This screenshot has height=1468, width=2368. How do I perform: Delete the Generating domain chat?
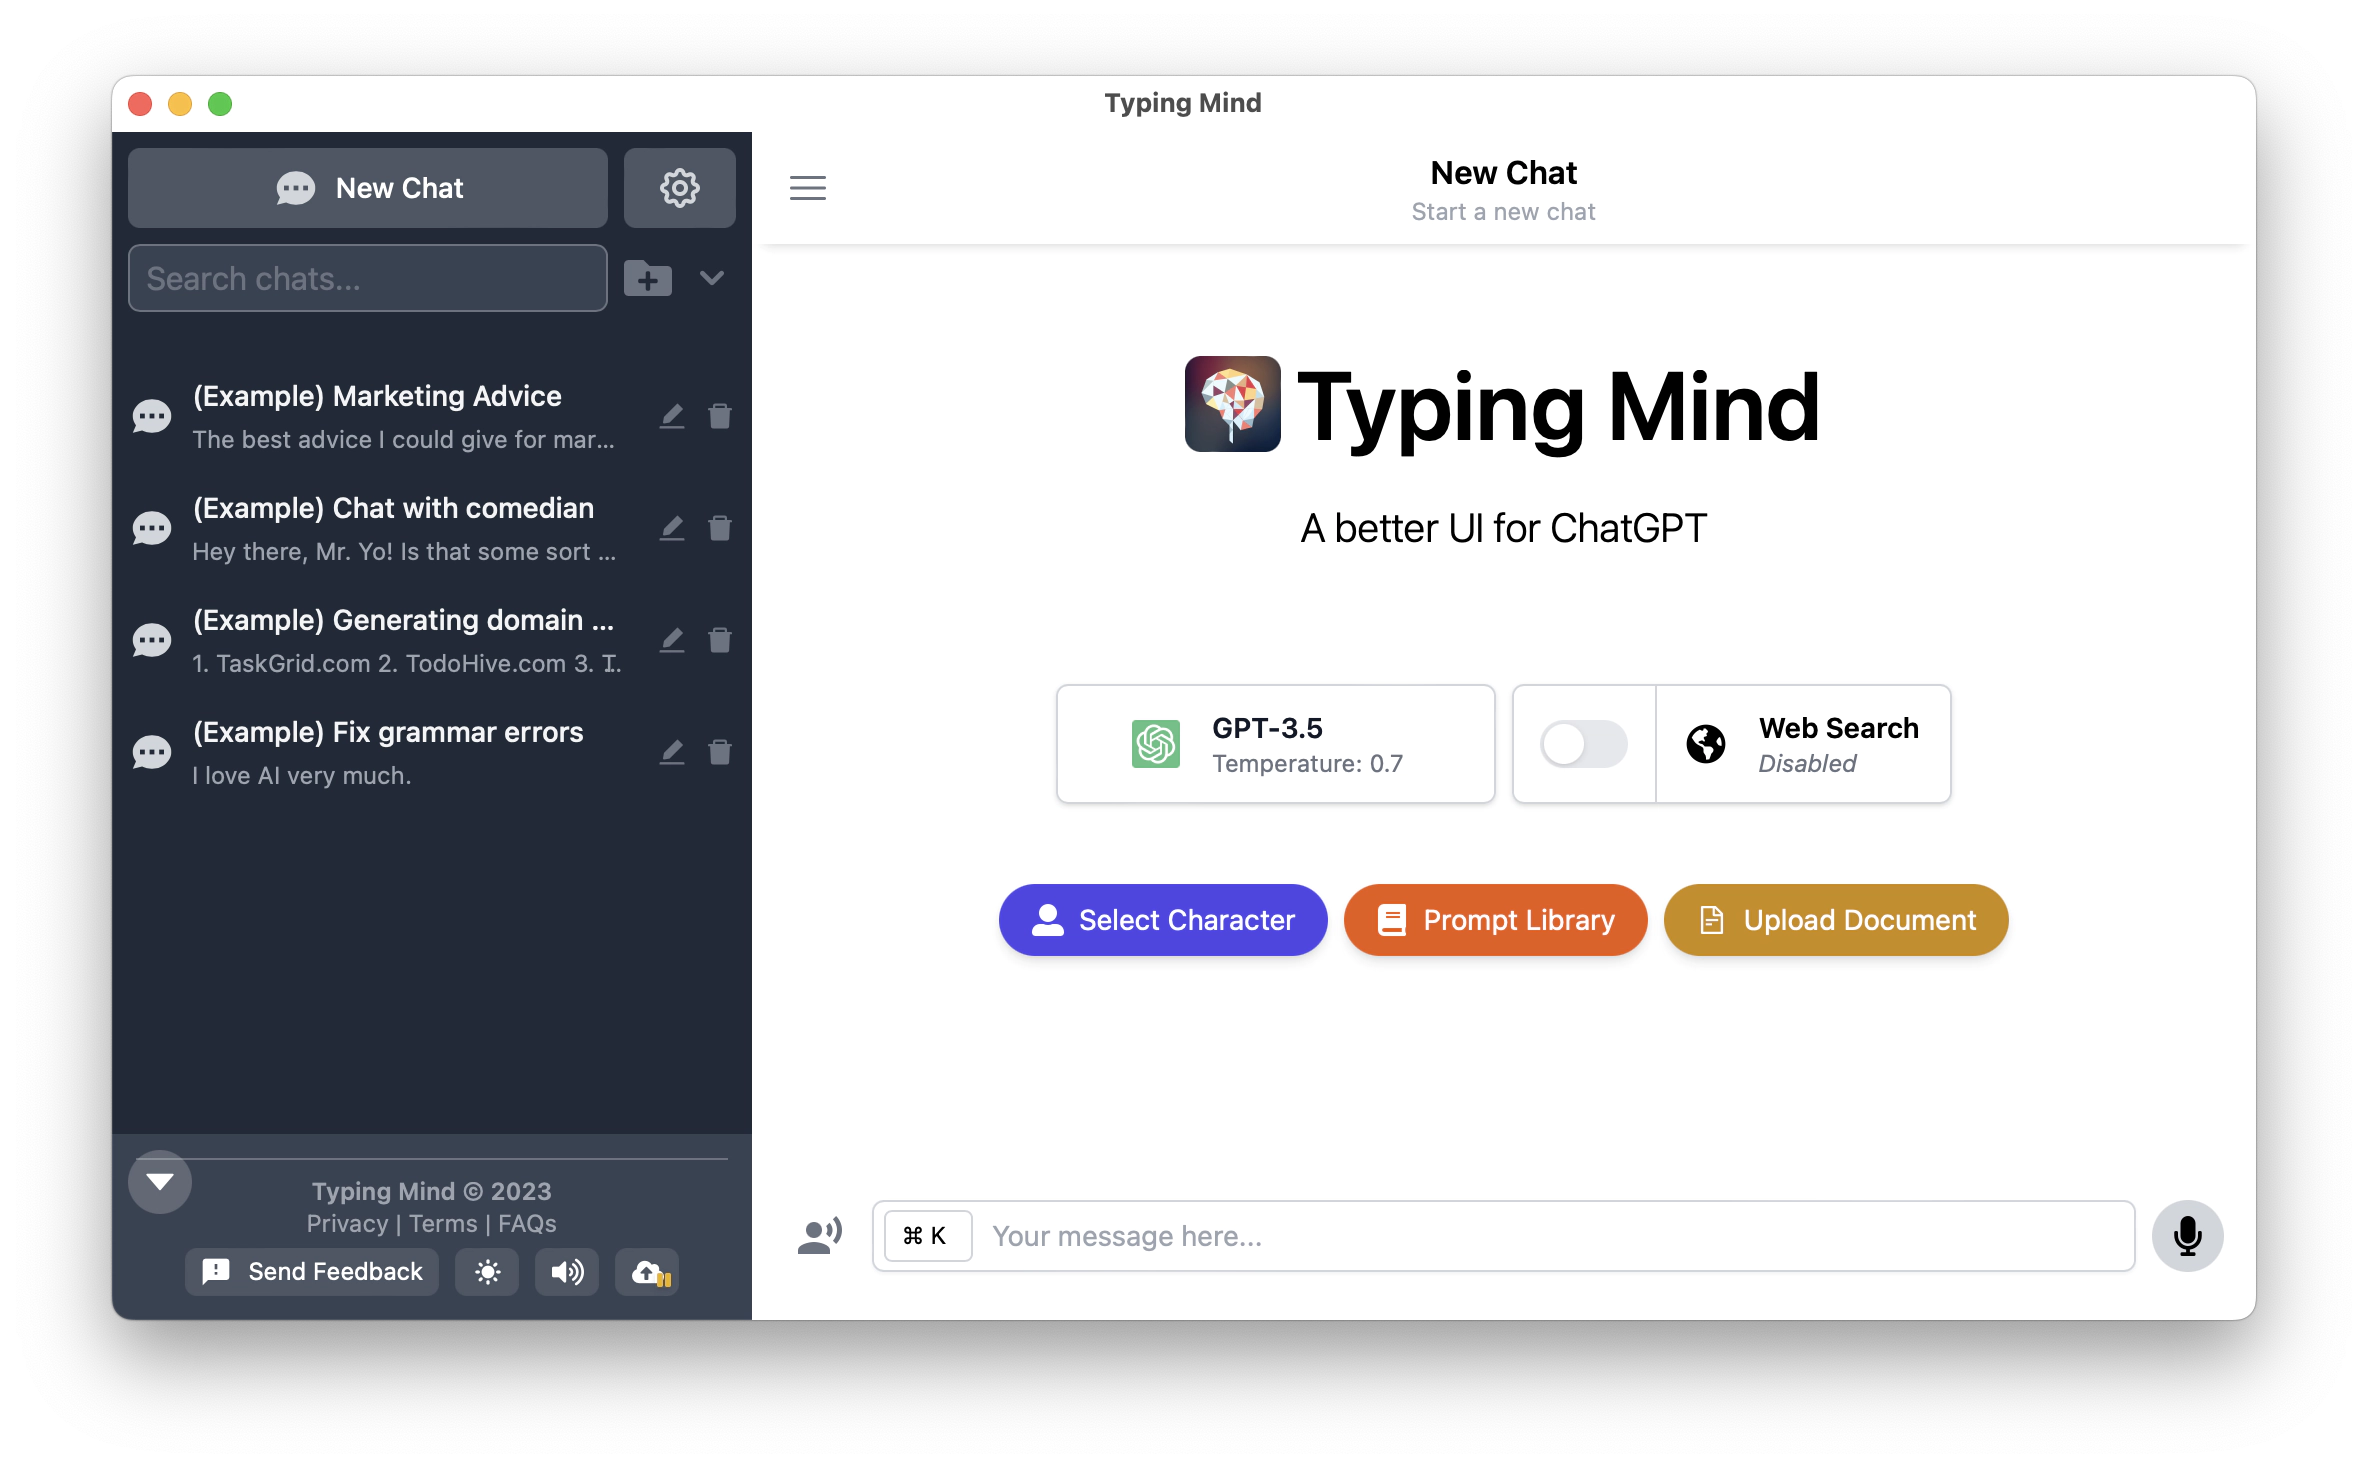point(720,640)
